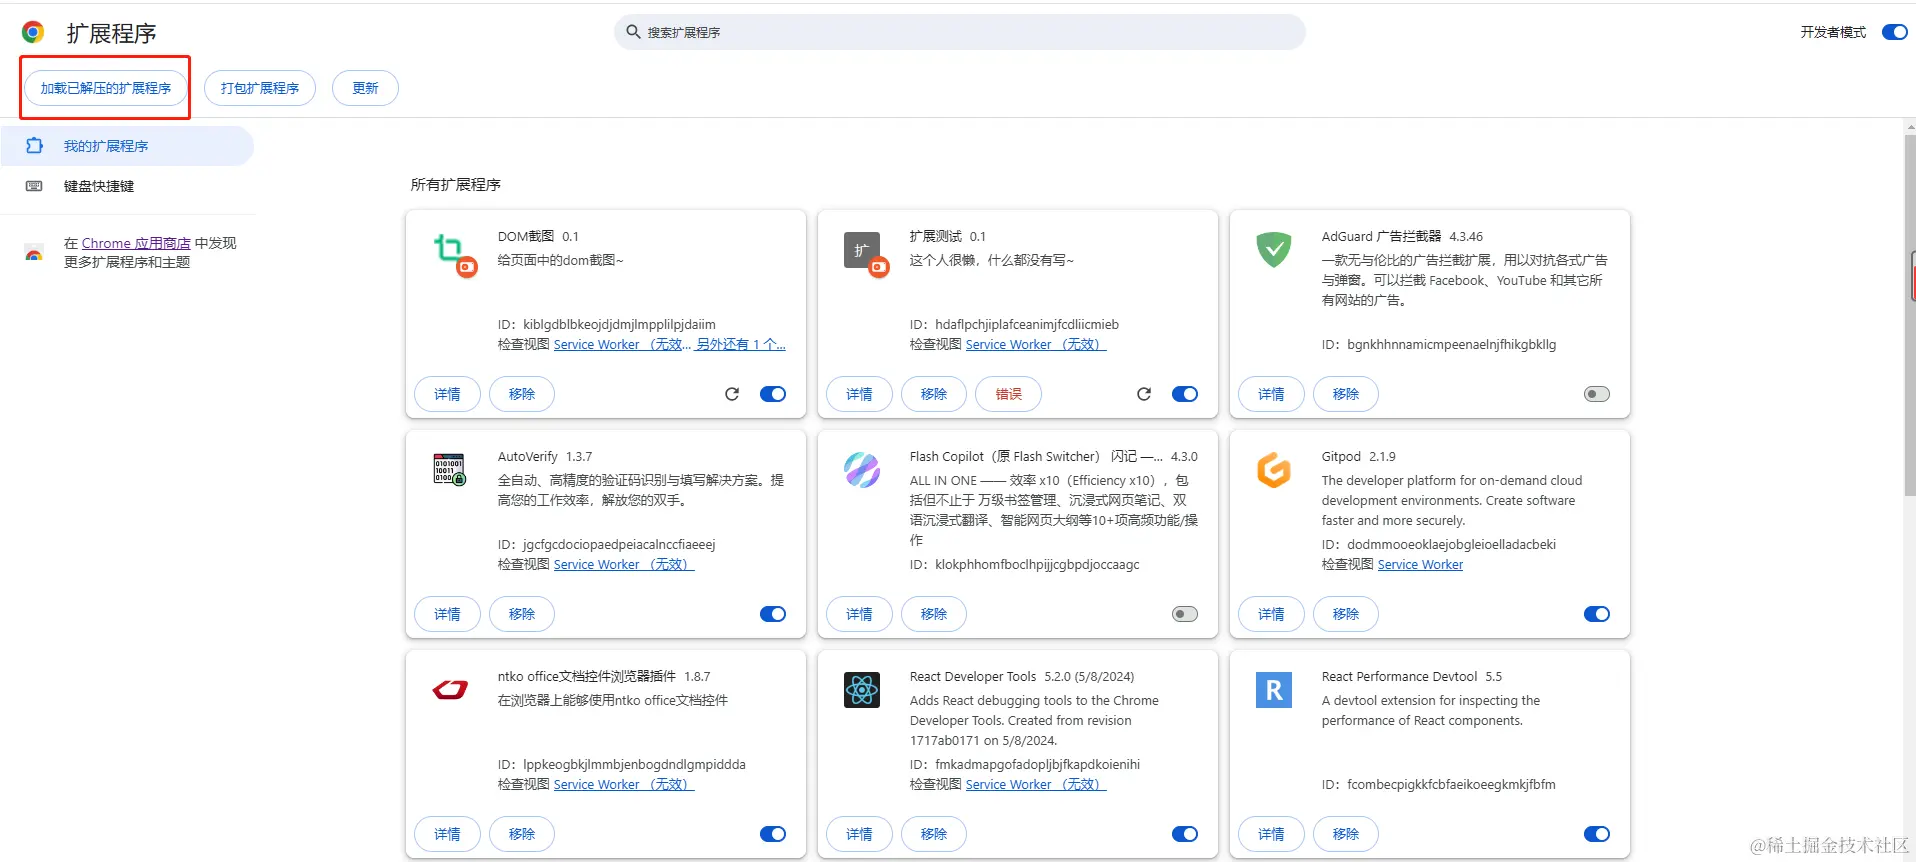
Task: Remove the 扩展测试 extension
Action: coord(934,394)
